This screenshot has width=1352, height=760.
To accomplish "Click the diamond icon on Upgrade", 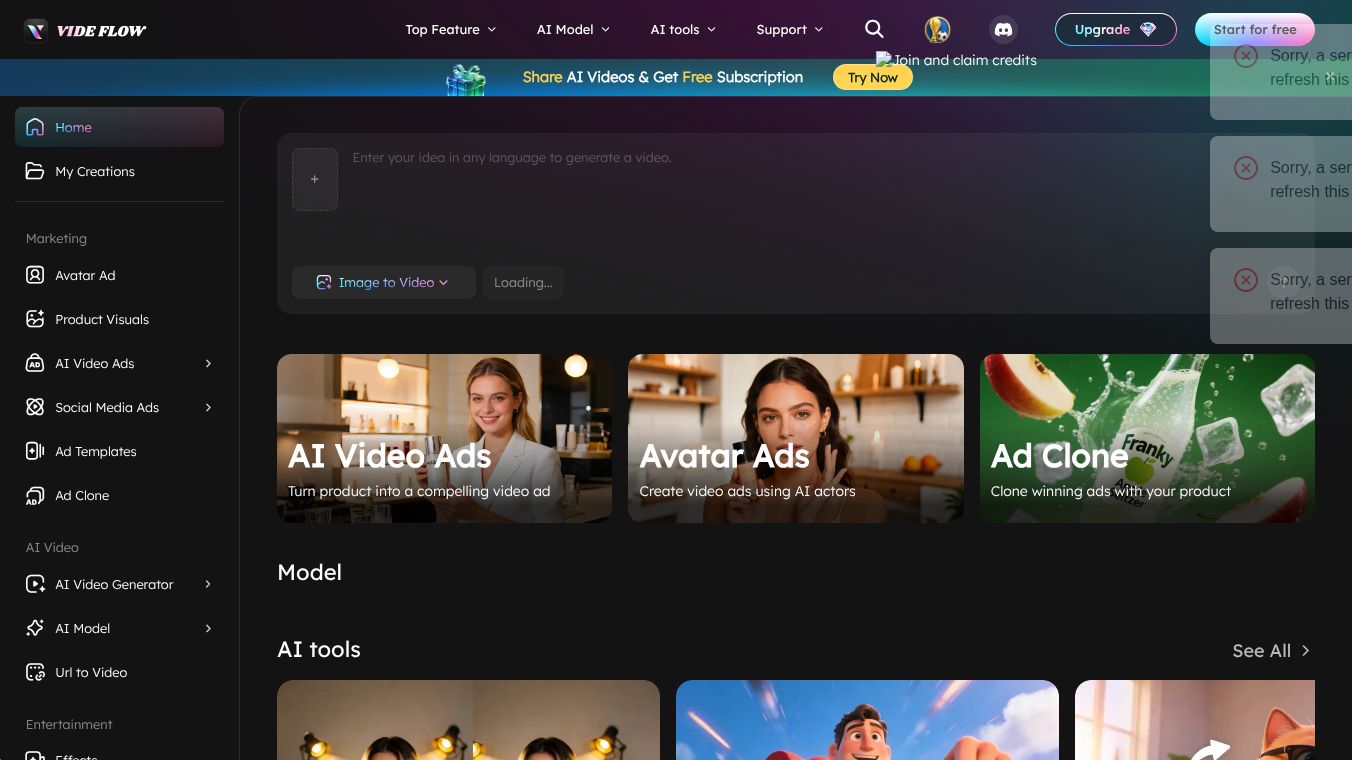I will click(1148, 30).
